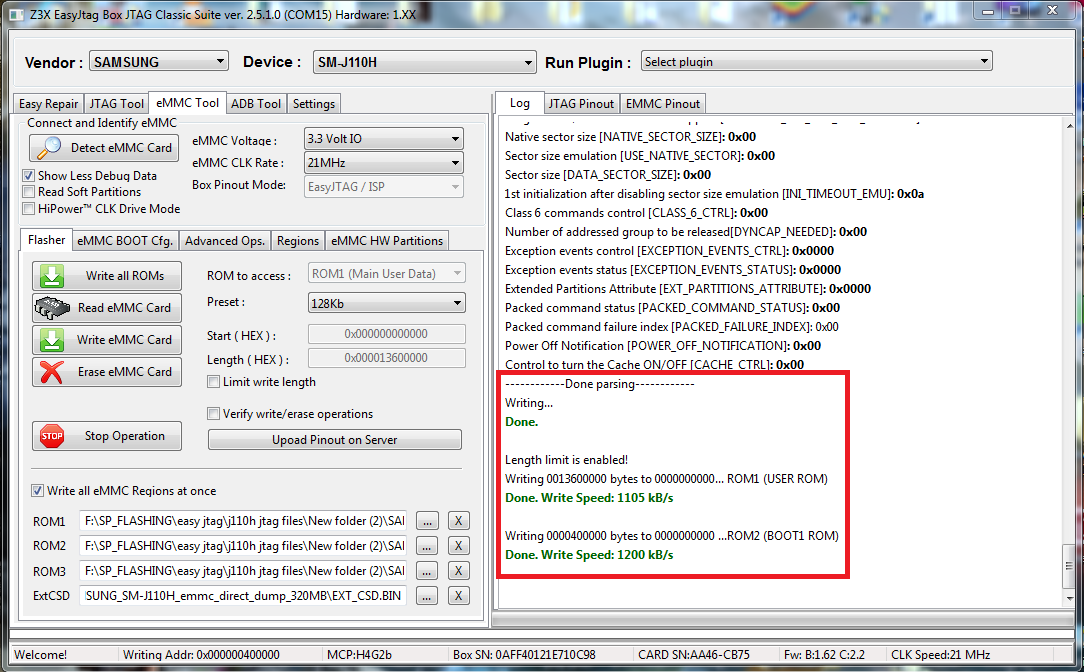
Task: Click the green arrow icon on Write eMMC Card
Action: 52,339
